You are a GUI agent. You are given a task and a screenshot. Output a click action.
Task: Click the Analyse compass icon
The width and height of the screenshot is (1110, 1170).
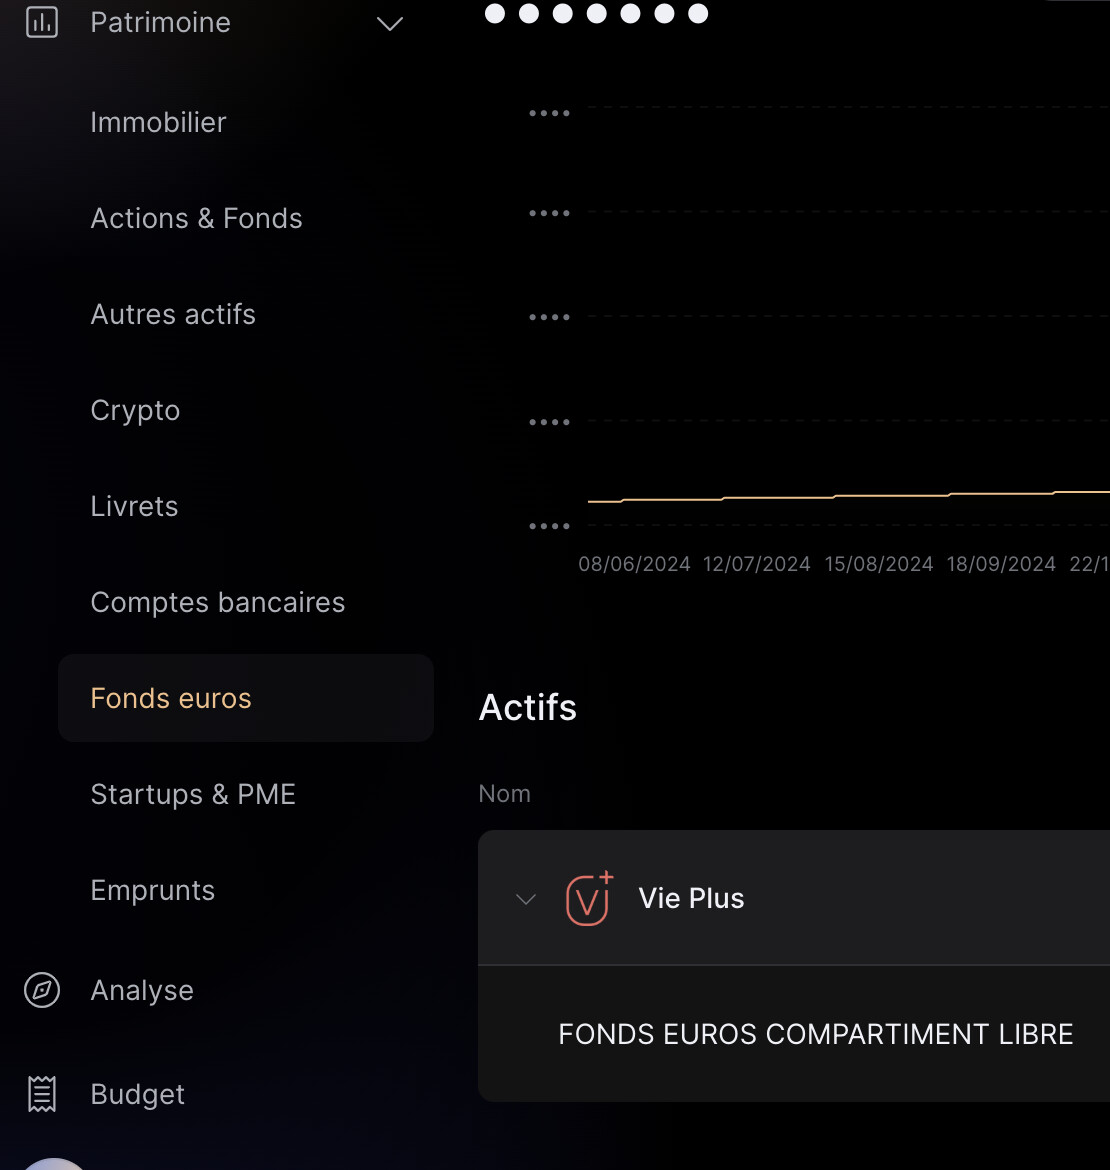click(42, 990)
